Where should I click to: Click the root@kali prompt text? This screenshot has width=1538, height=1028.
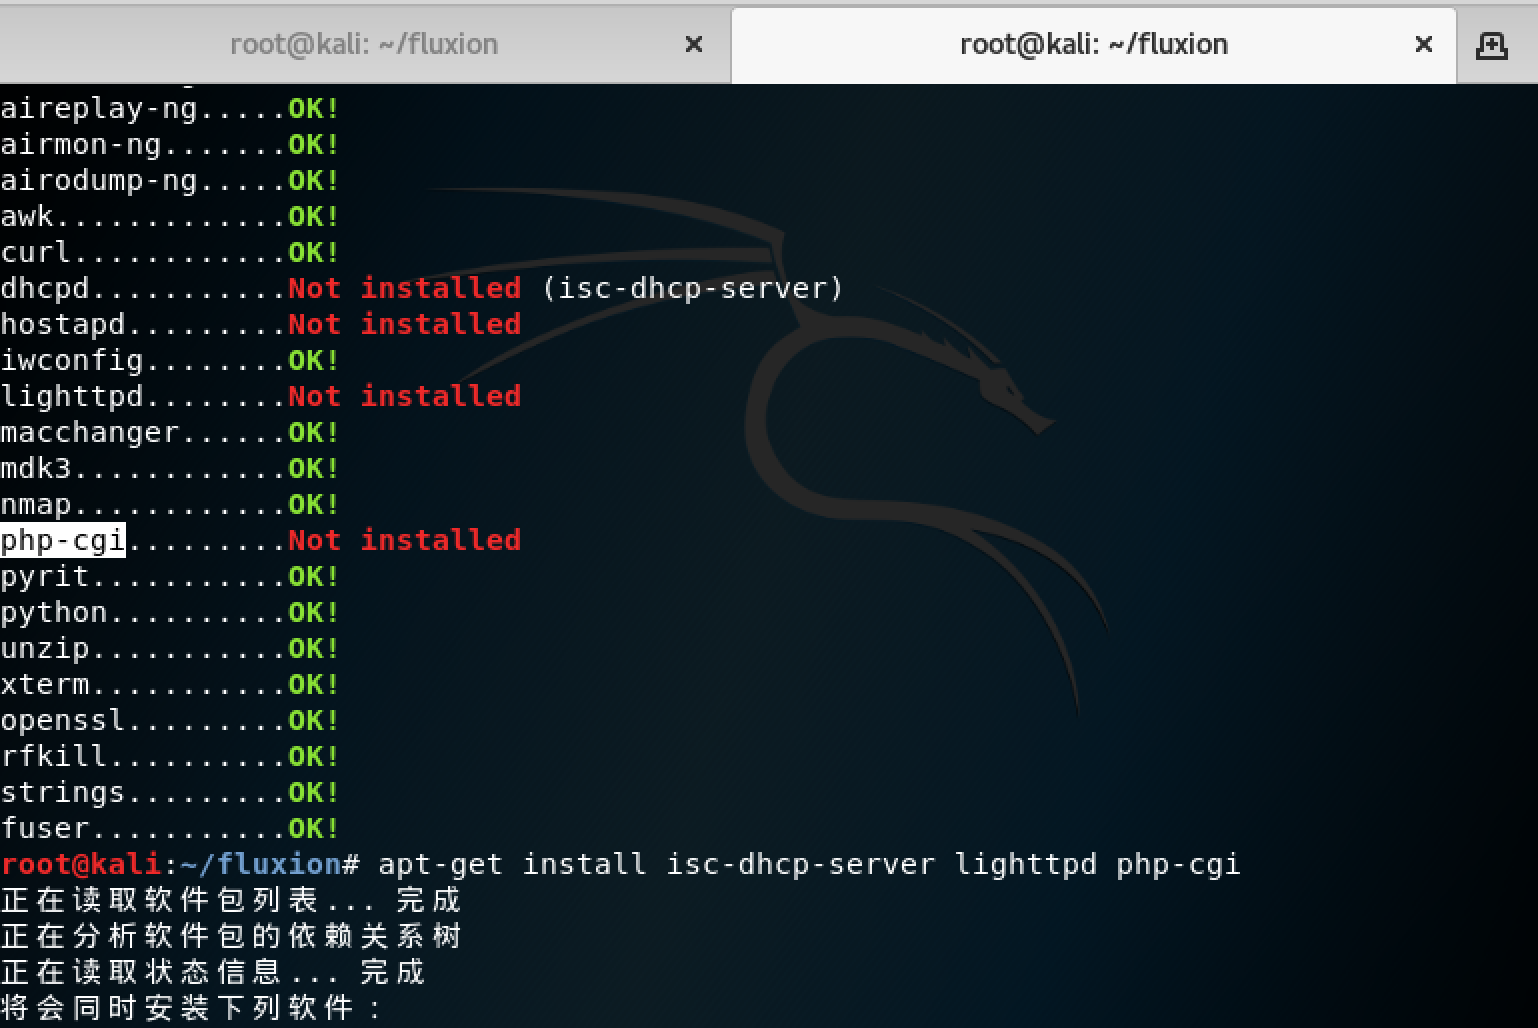tap(80, 864)
